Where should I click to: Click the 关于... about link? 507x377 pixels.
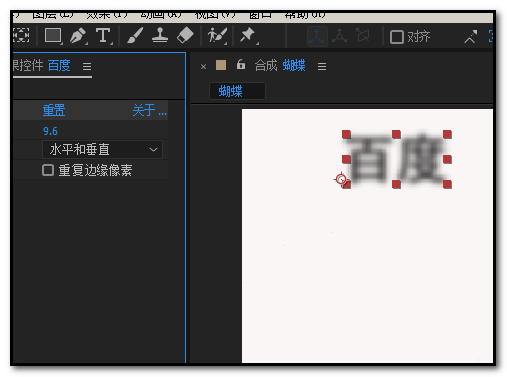pos(149,110)
